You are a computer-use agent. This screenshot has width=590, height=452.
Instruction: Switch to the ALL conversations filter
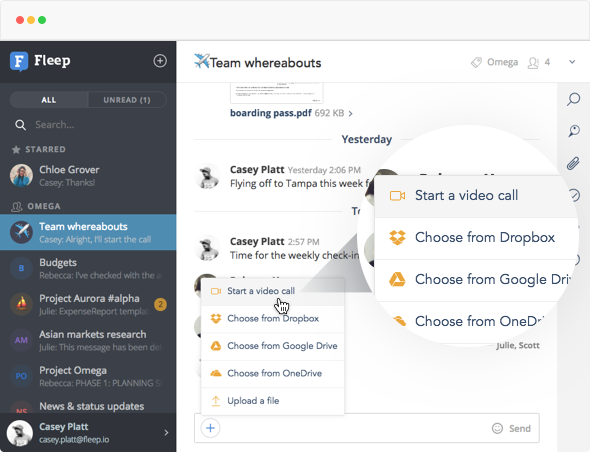click(49, 100)
